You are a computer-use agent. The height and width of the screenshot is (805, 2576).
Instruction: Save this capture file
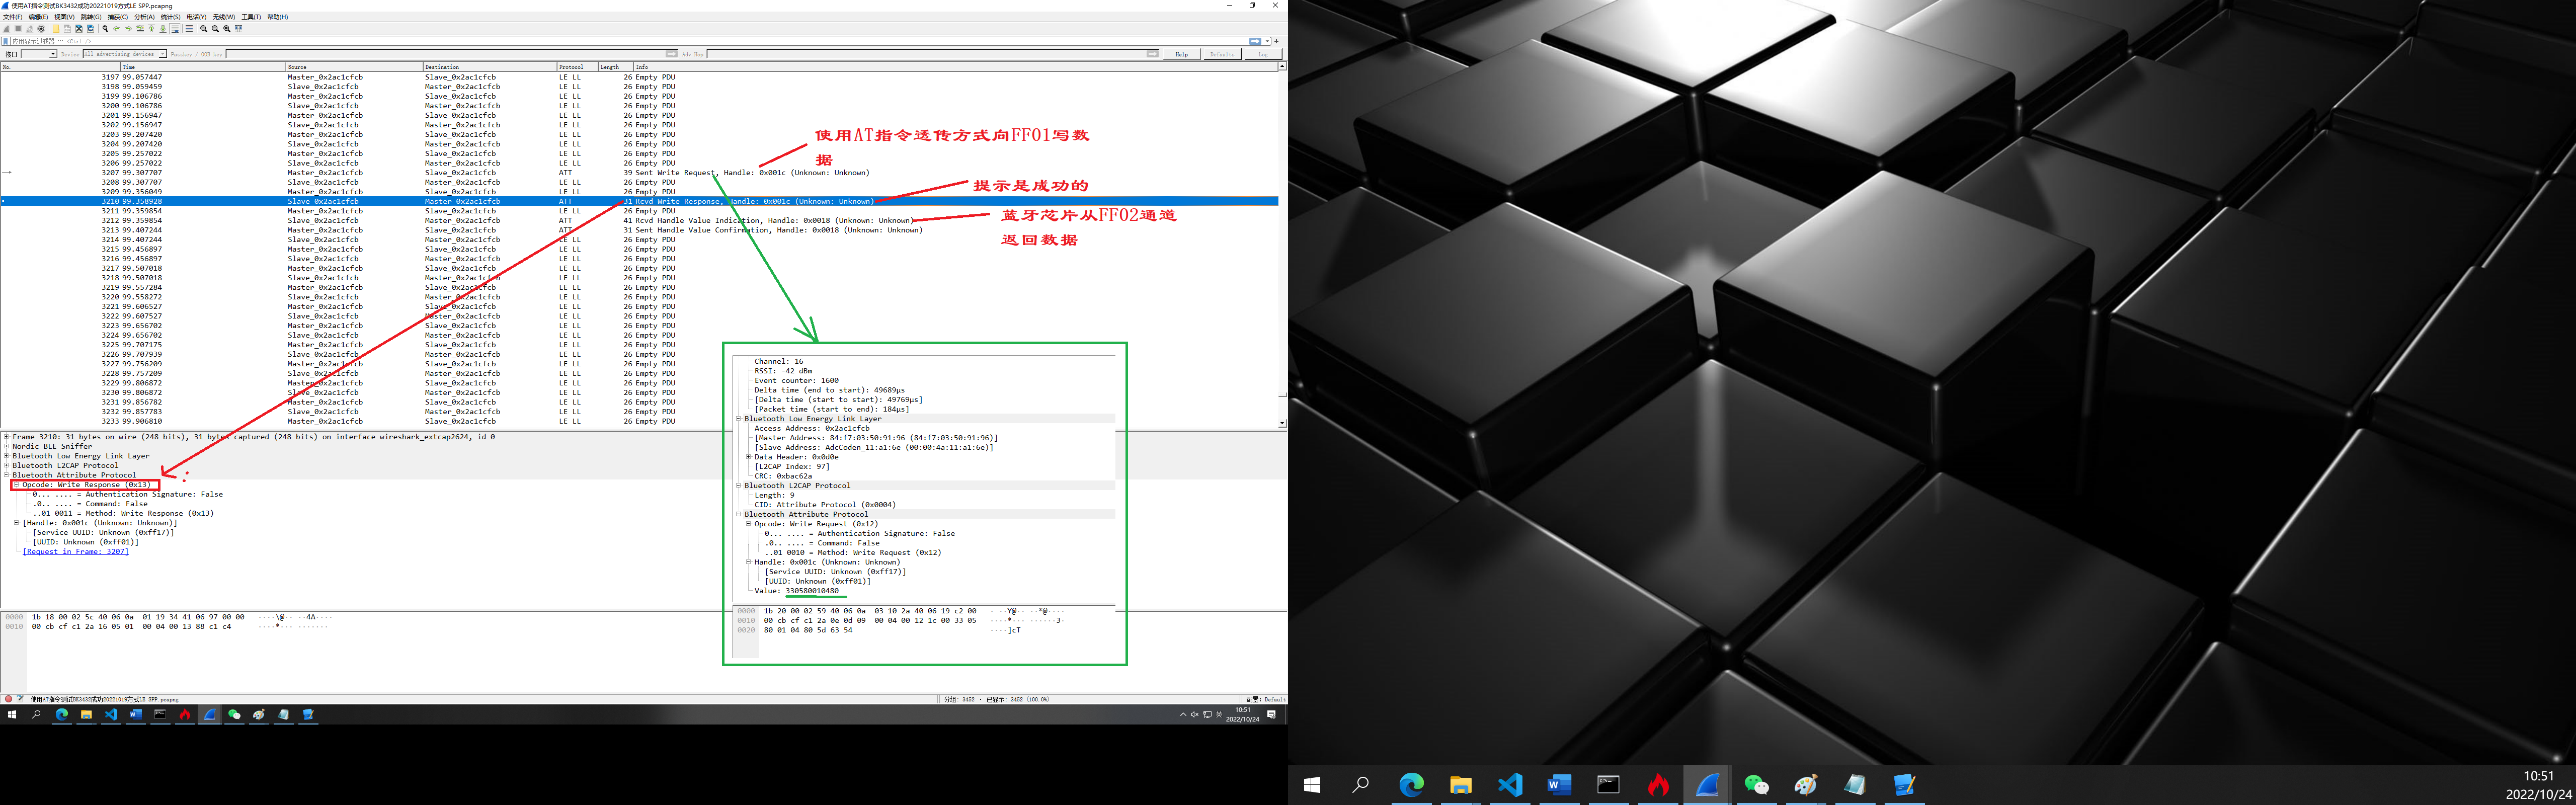pos(67,29)
